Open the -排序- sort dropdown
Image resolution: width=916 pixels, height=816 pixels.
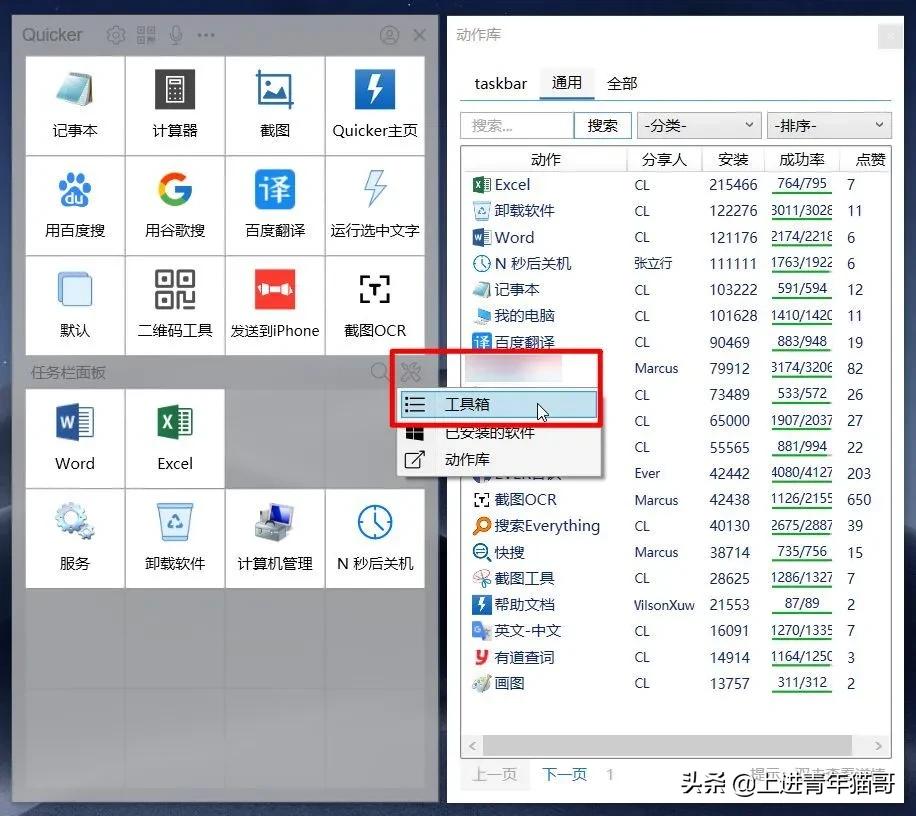829,125
